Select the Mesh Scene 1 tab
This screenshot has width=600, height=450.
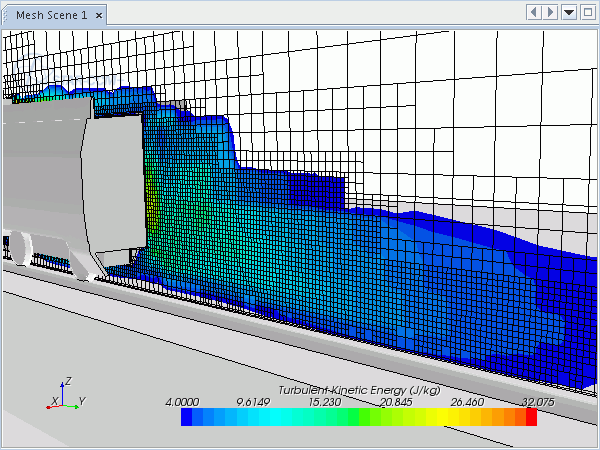tap(50, 15)
